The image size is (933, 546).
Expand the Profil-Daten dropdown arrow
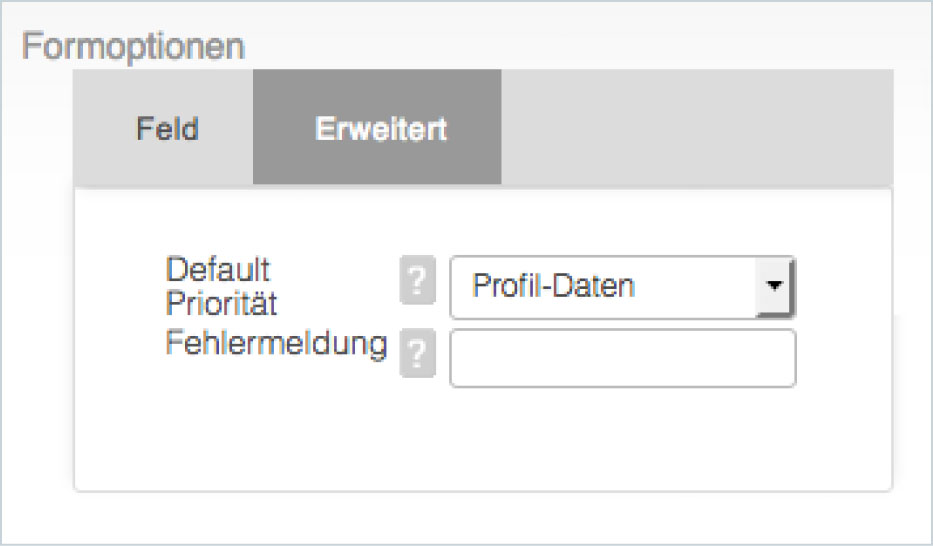coord(774,286)
